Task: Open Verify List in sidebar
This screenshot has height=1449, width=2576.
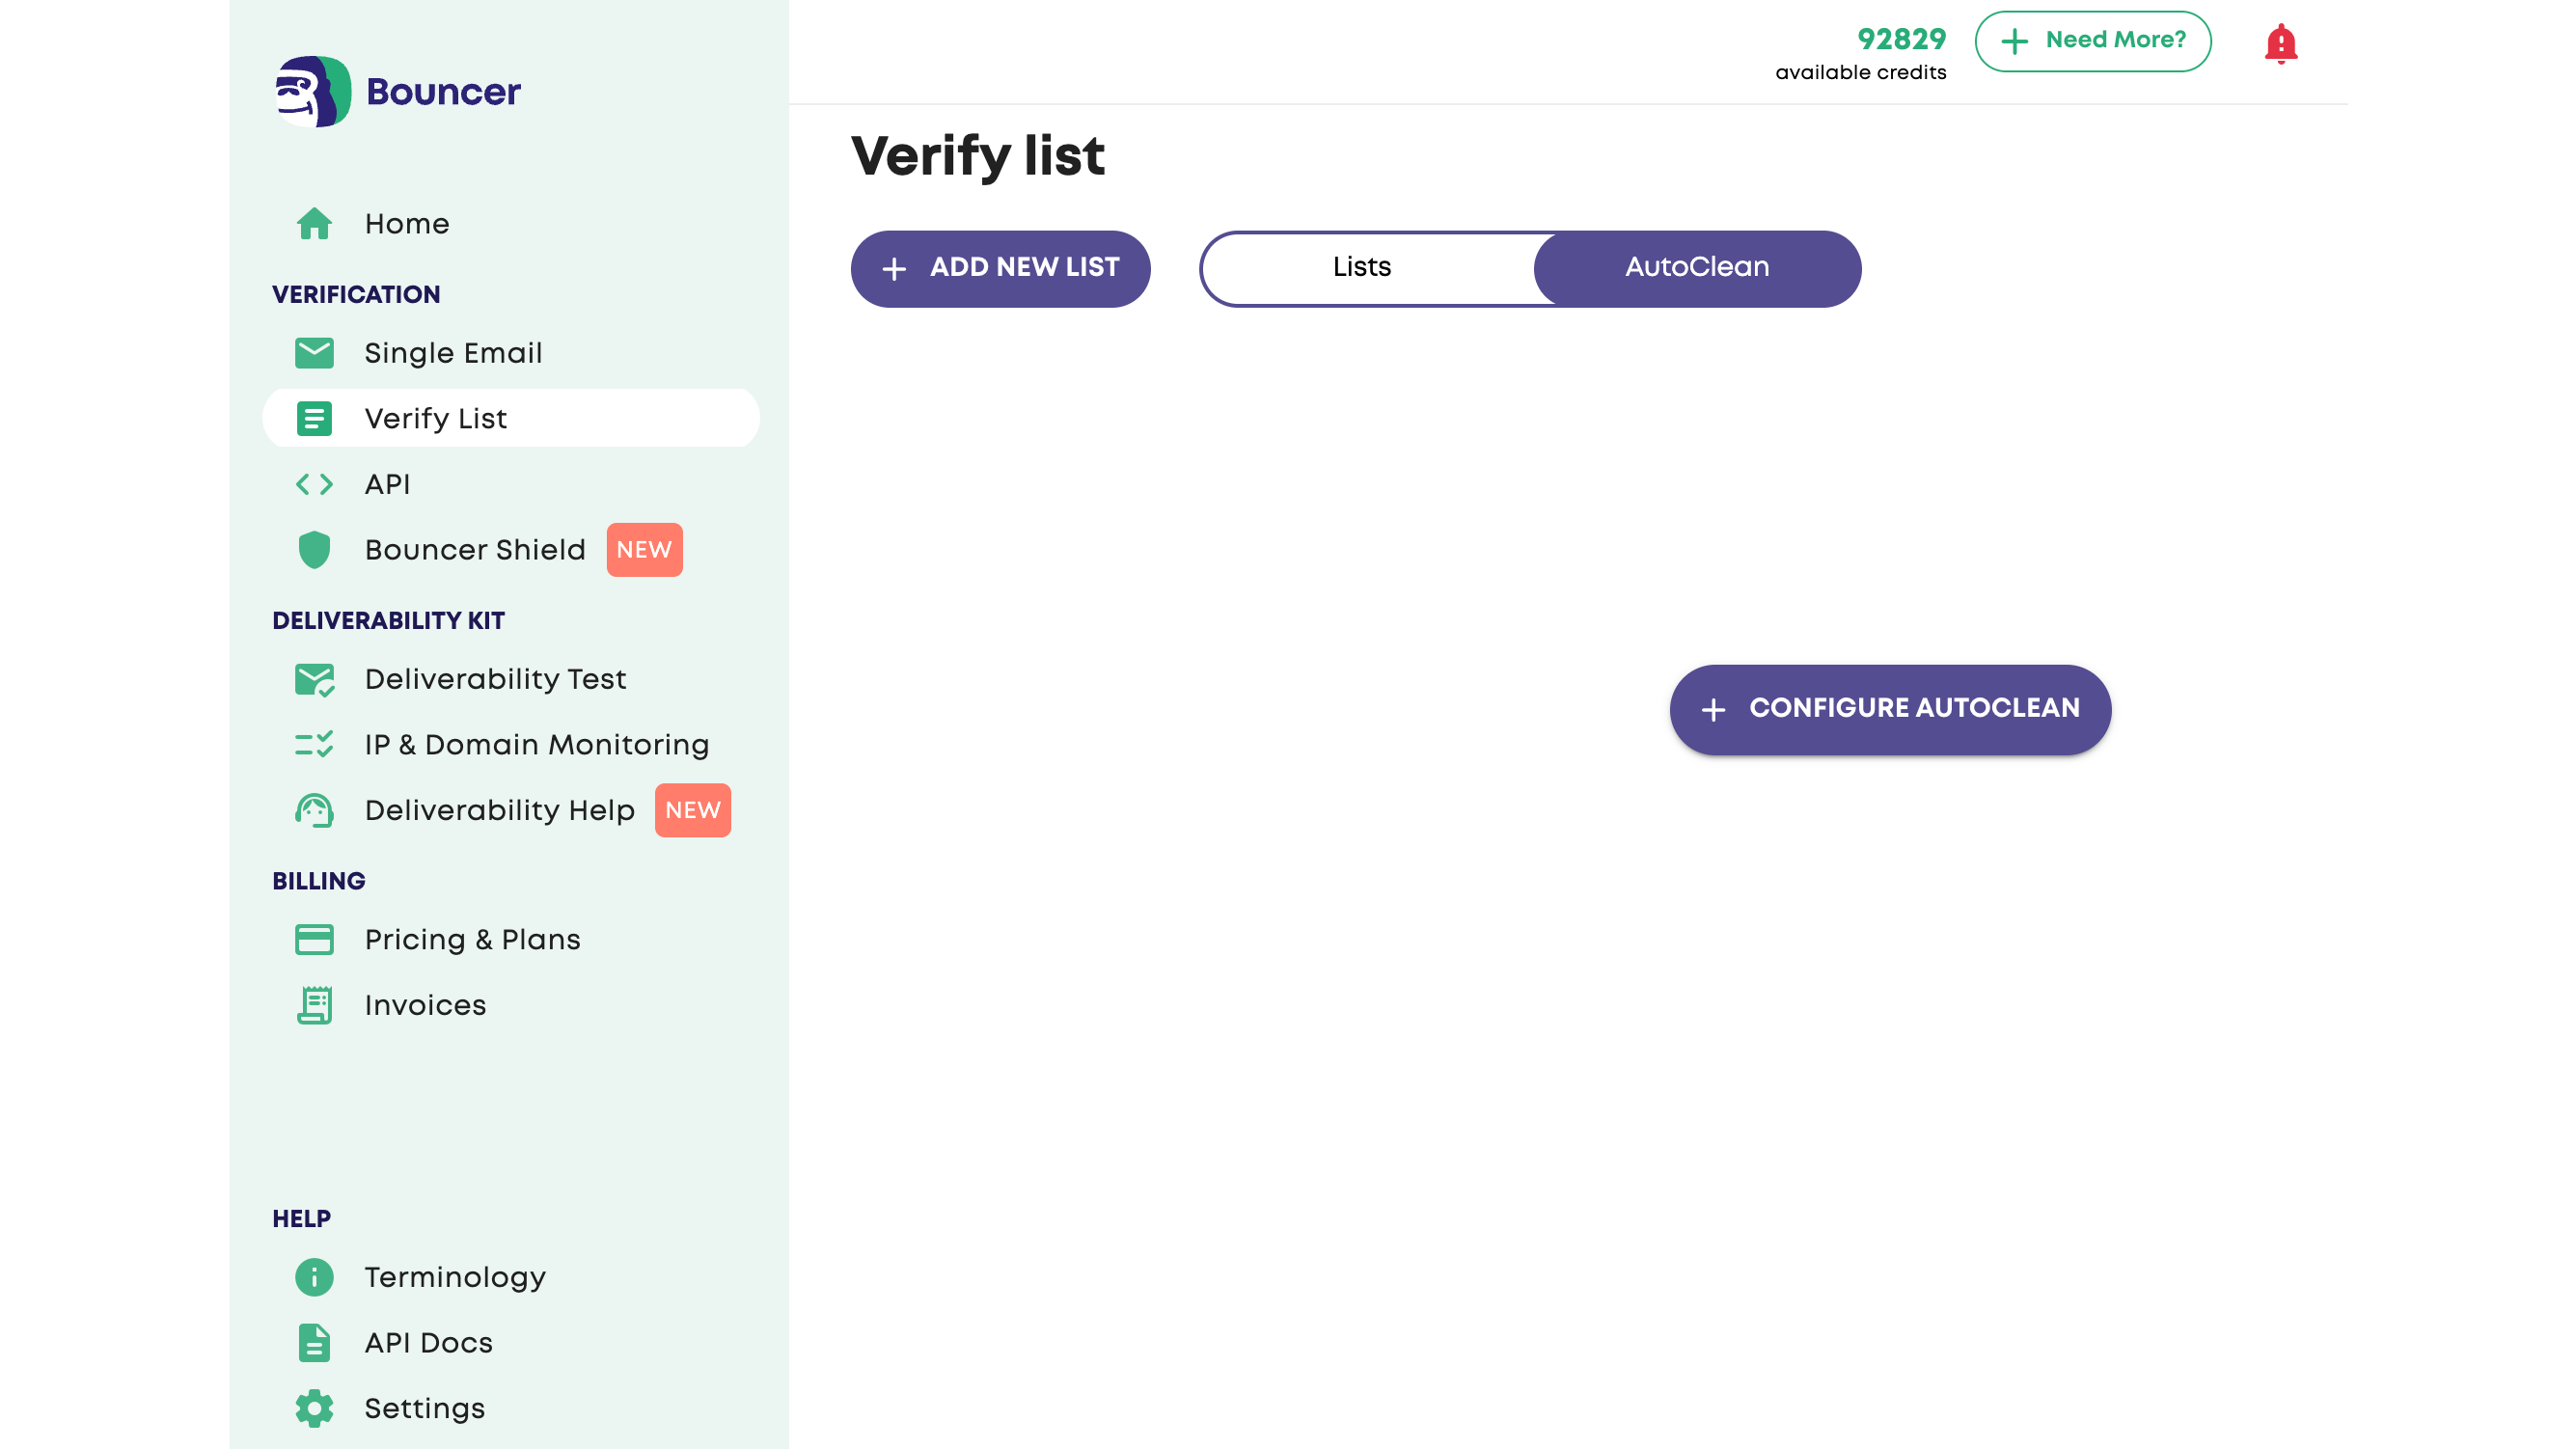Action: [x=436, y=418]
